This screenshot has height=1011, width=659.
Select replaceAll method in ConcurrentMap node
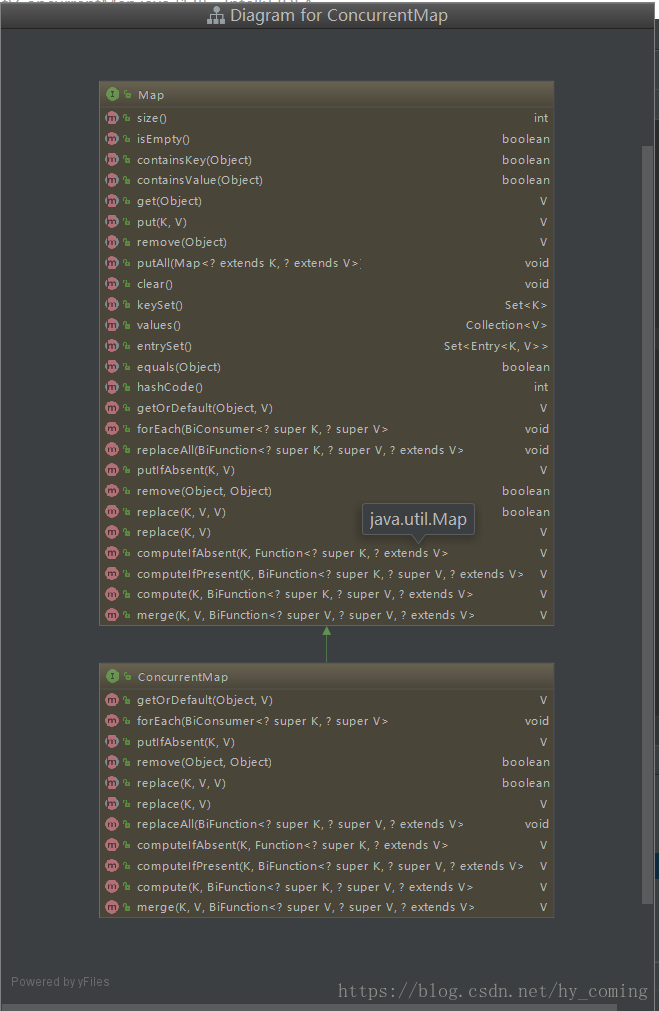point(300,824)
